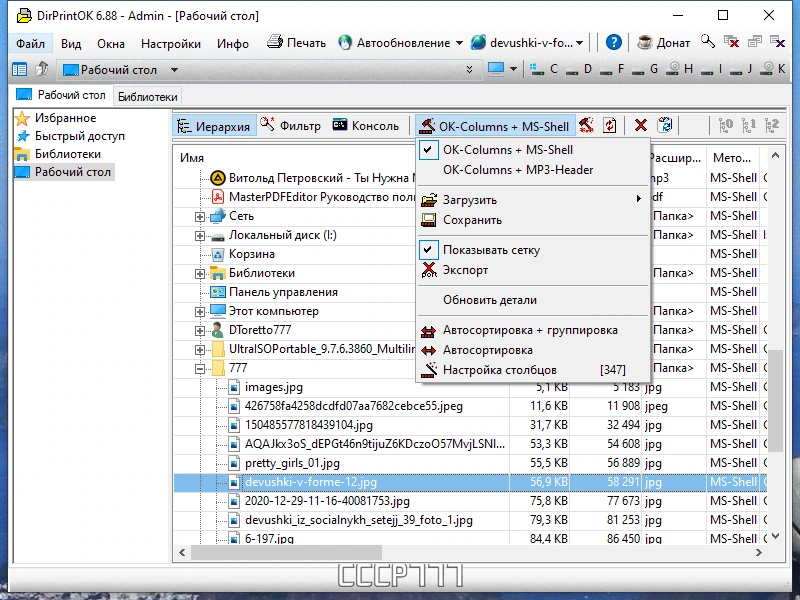Open the Вид menu
800x600 pixels.
coord(71,44)
